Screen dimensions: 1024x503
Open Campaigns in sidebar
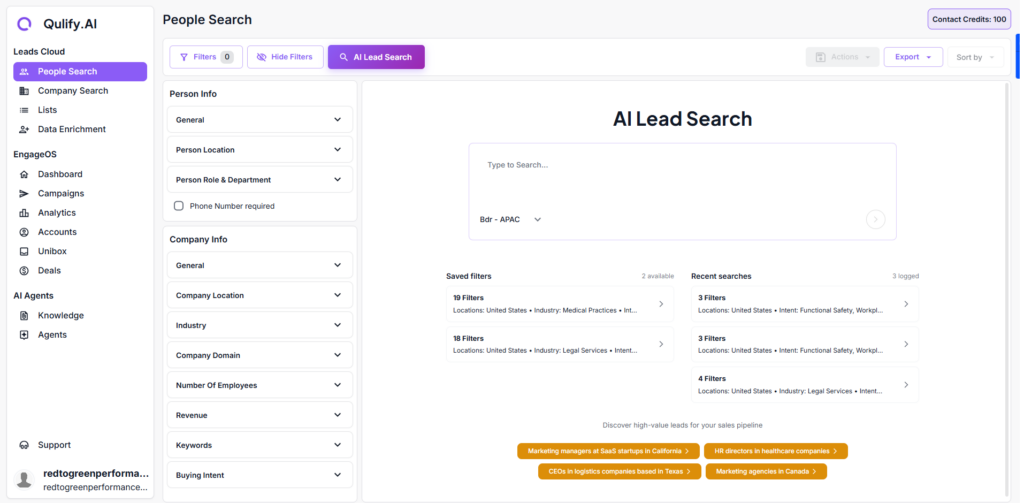pyautogui.click(x=80, y=194)
